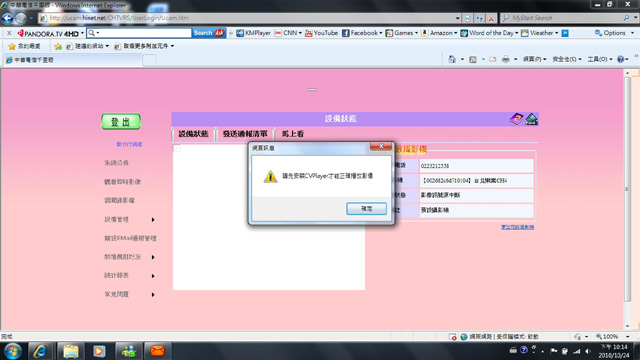Click the orange mail envelope taskbar icon
This screenshot has width=640, height=360.
[157, 351]
